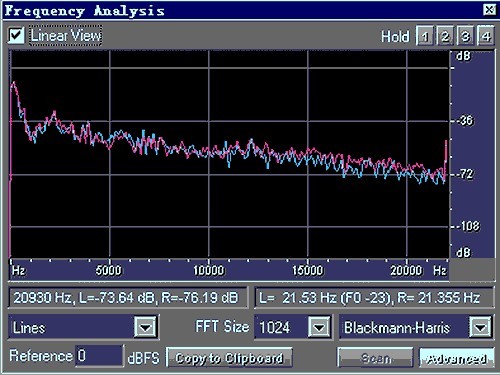
Task: Select Hold button 4
Action: tap(486, 36)
